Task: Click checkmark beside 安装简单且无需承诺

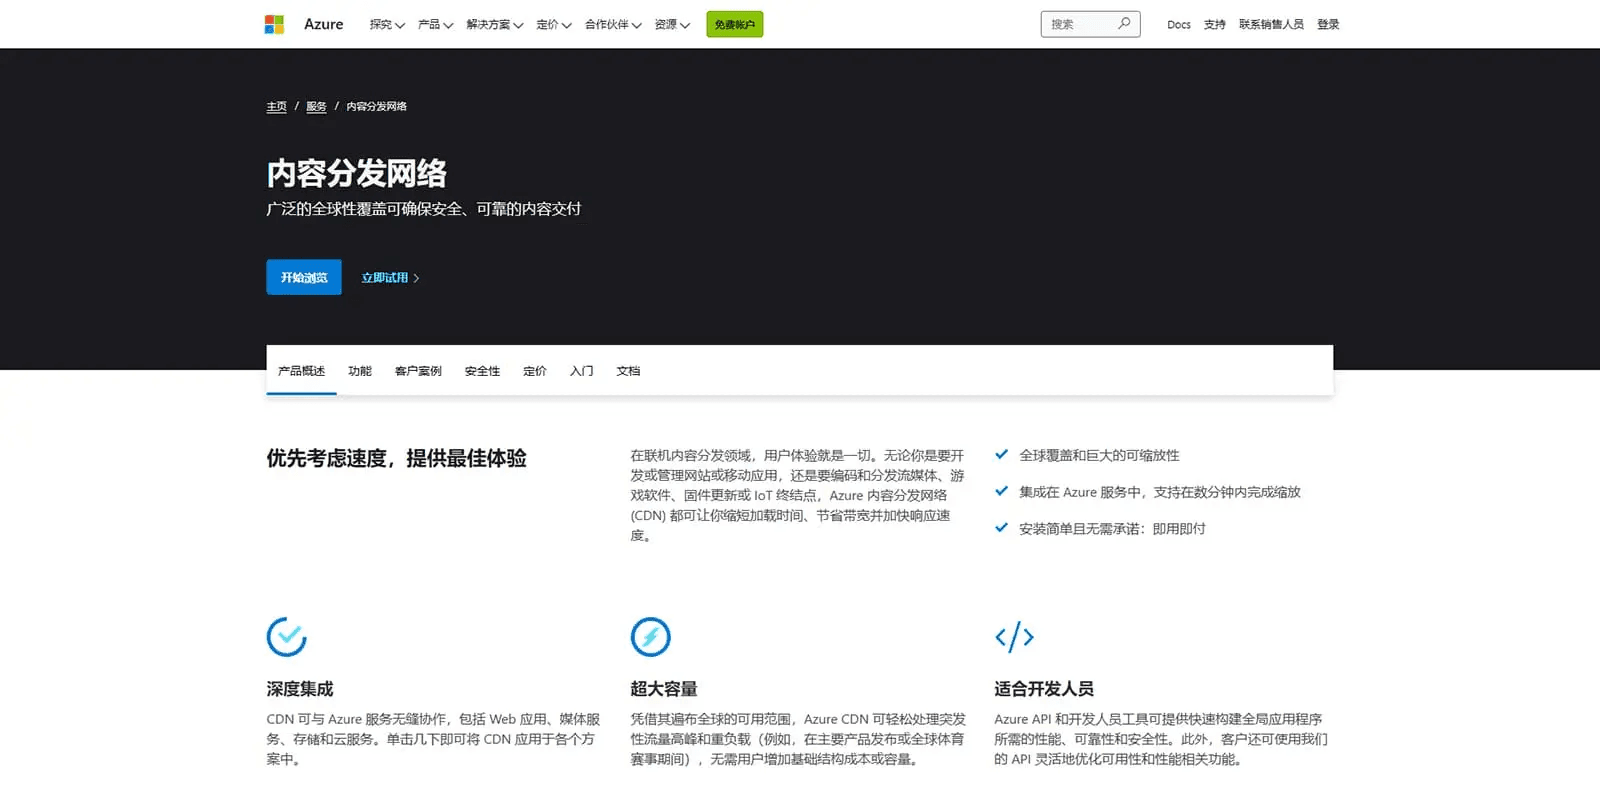Action: click(x=1001, y=527)
